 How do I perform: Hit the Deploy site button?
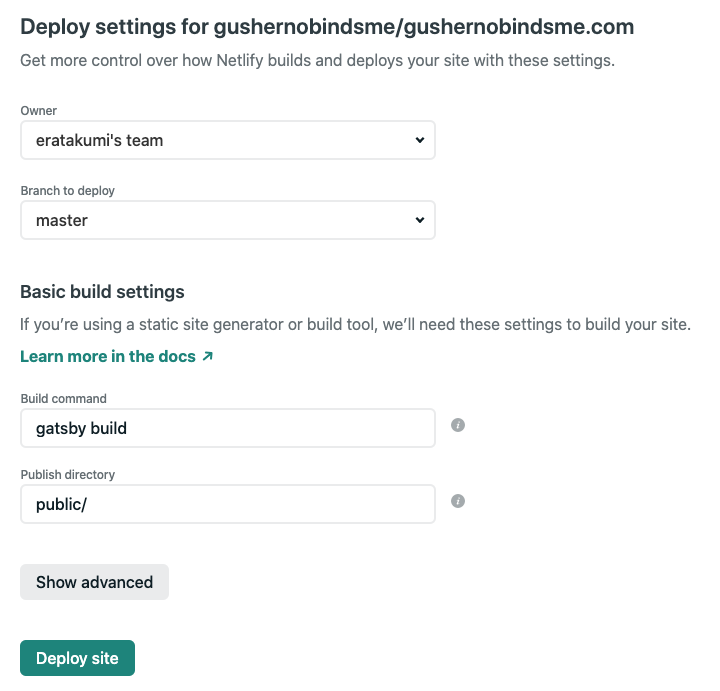point(77,658)
